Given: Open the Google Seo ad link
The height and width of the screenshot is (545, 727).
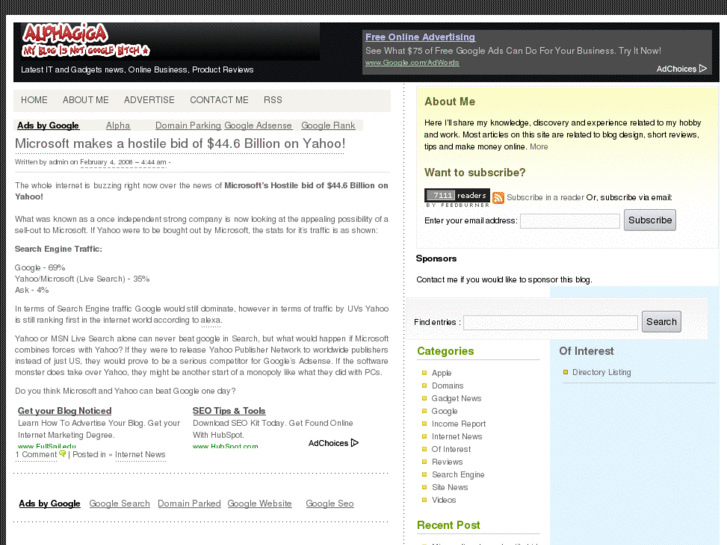Looking at the screenshot, I should pyautogui.click(x=330, y=504).
